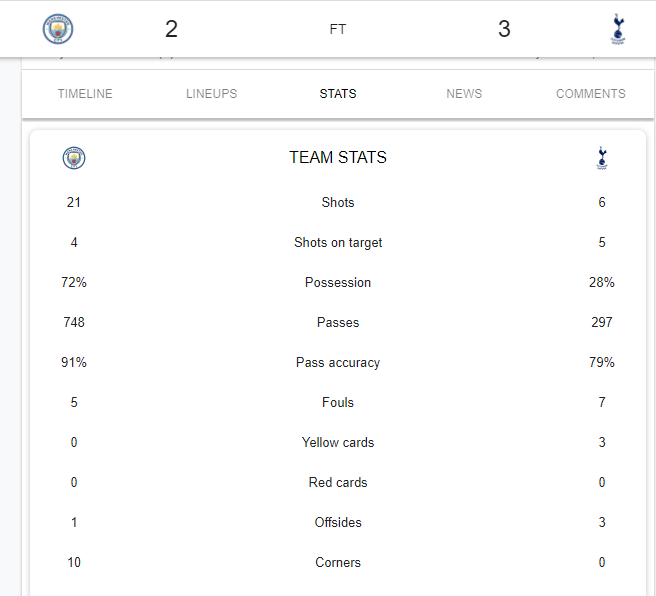Viewport: 656px width, 596px height.
Task: Go to the Comments tab
Action: 590,94
